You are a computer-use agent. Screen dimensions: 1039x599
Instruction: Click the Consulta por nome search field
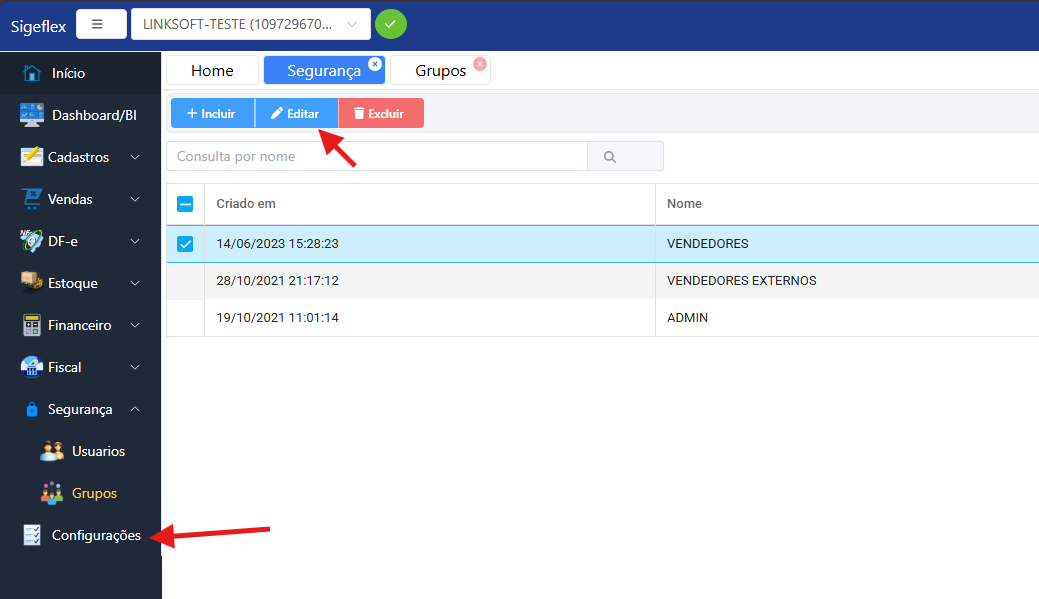tap(376, 157)
